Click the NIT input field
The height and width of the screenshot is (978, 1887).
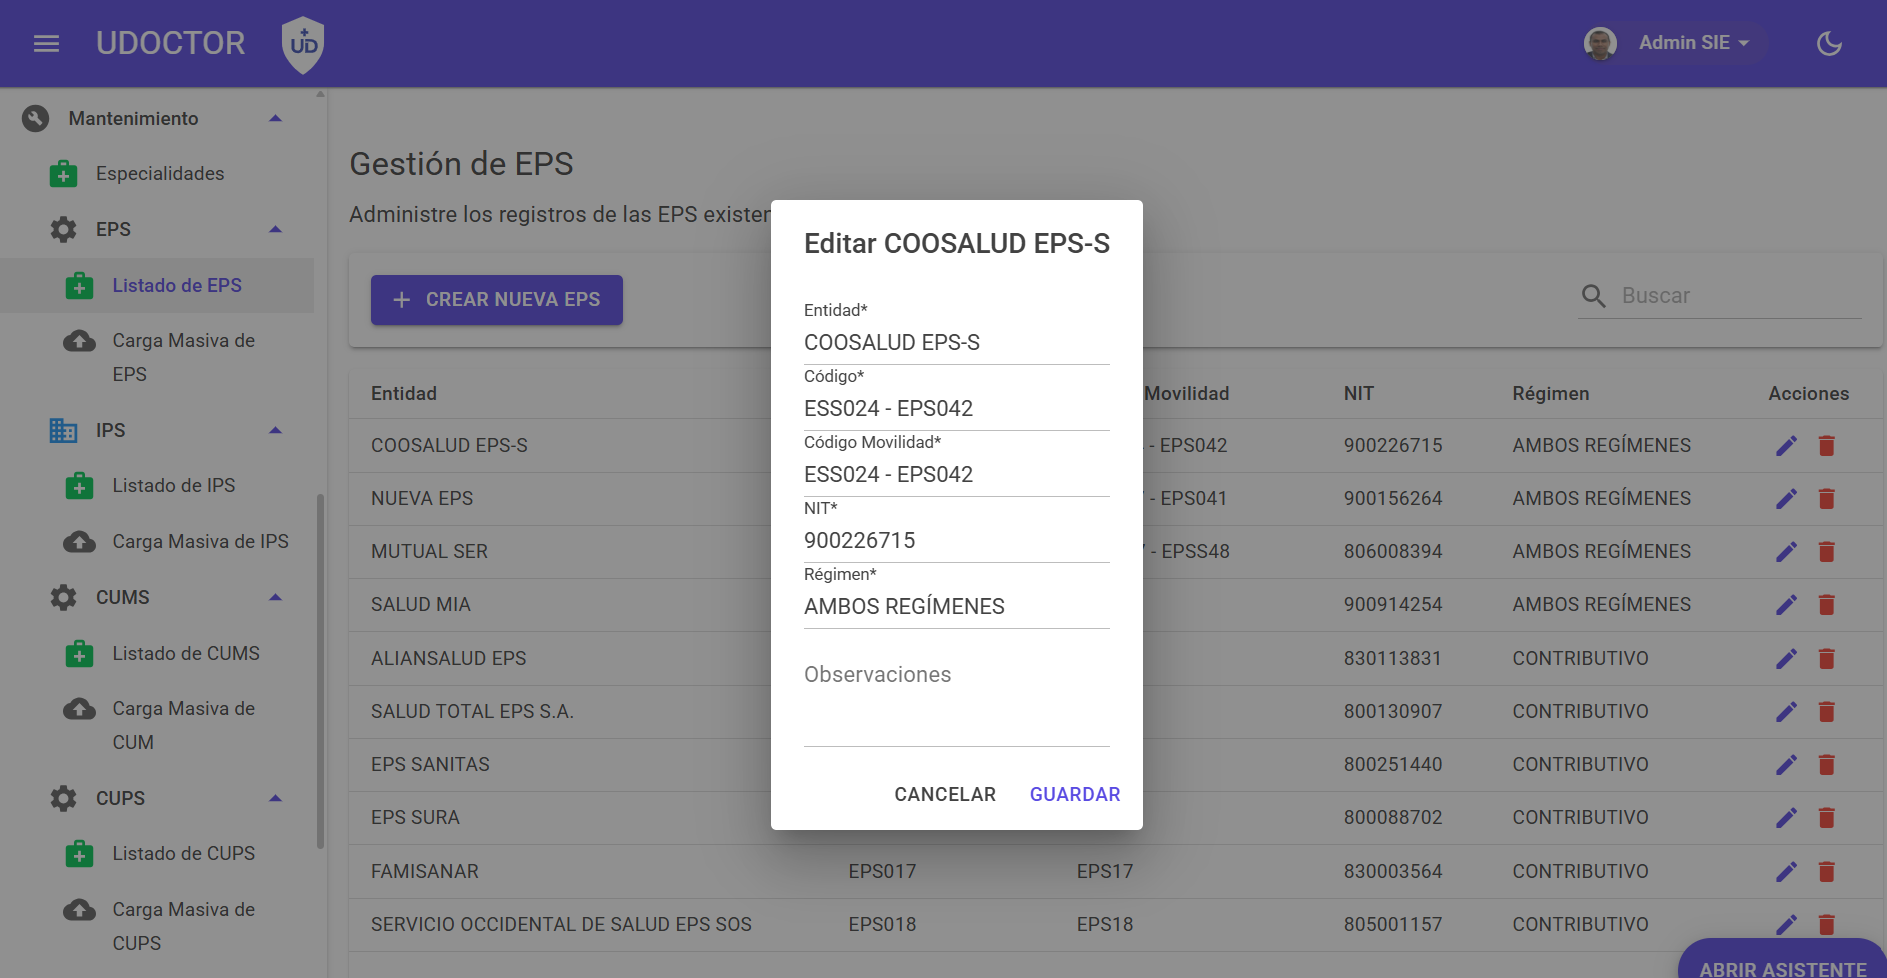(957, 540)
